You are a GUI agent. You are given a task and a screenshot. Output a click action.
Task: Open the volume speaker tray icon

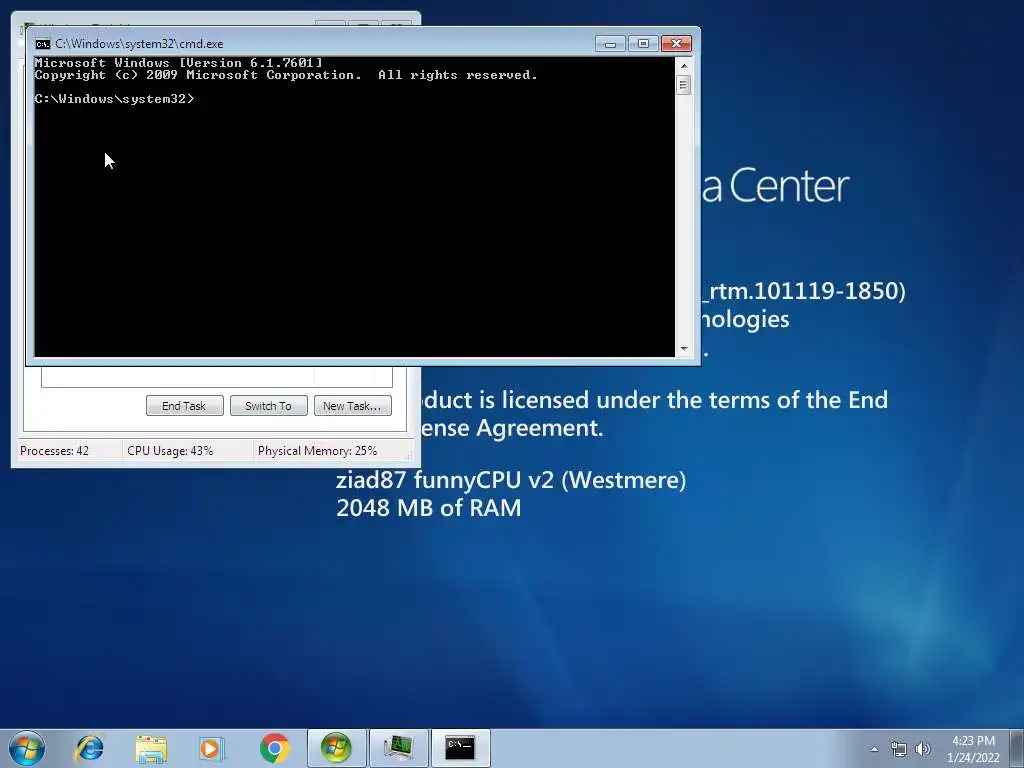tap(923, 749)
